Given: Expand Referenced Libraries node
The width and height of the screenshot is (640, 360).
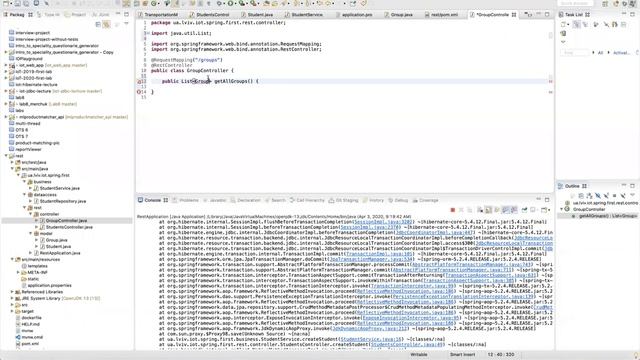Looking at the screenshot, I should [x=12, y=292].
